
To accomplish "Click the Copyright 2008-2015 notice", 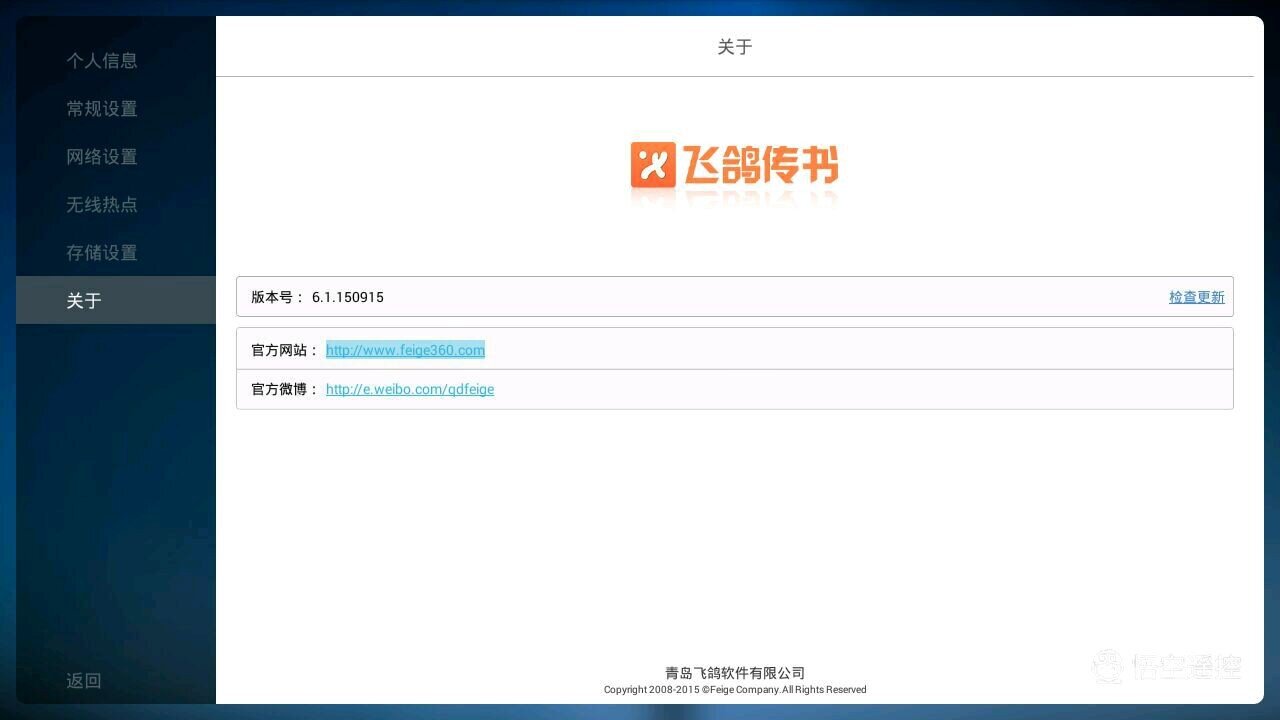I will point(735,690).
